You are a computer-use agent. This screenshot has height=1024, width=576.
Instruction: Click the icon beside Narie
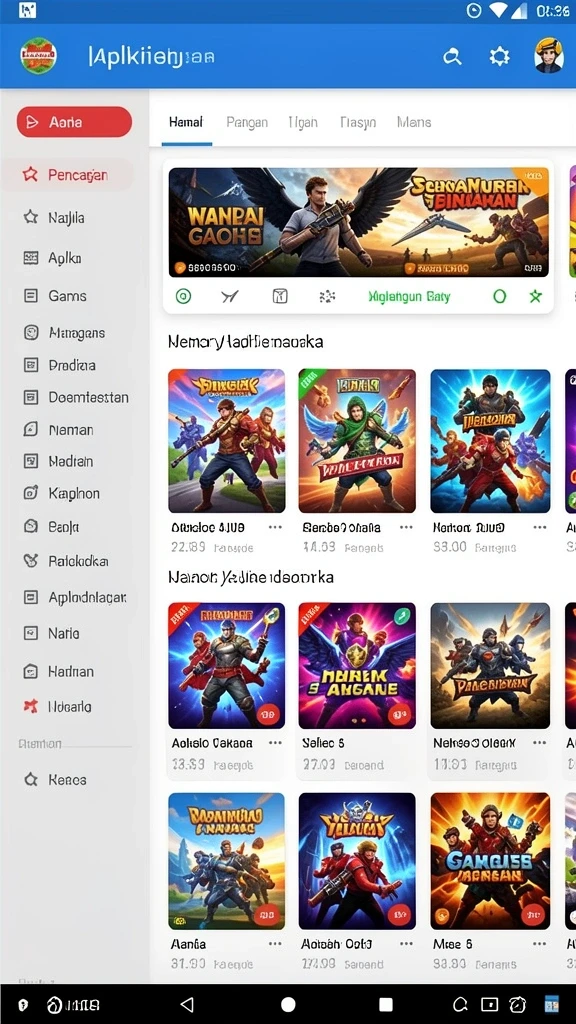tap(31, 633)
